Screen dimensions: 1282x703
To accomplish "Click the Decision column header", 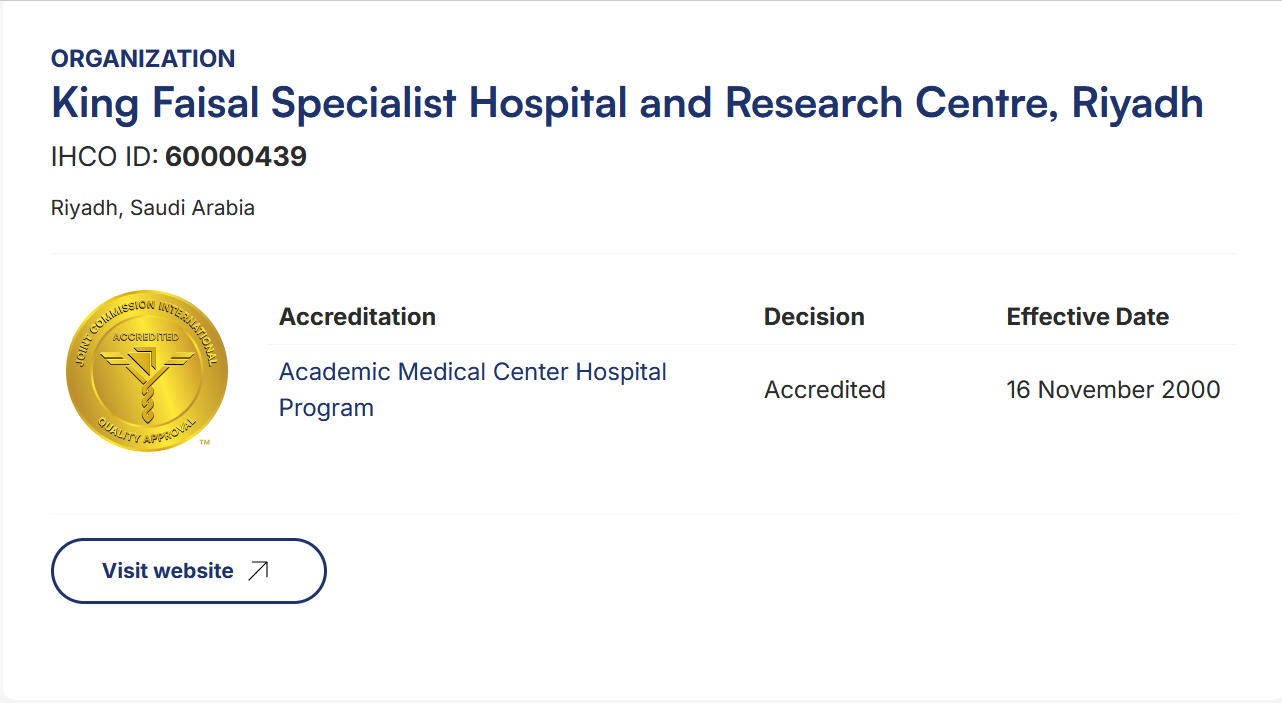I will click(x=814, y=317).
